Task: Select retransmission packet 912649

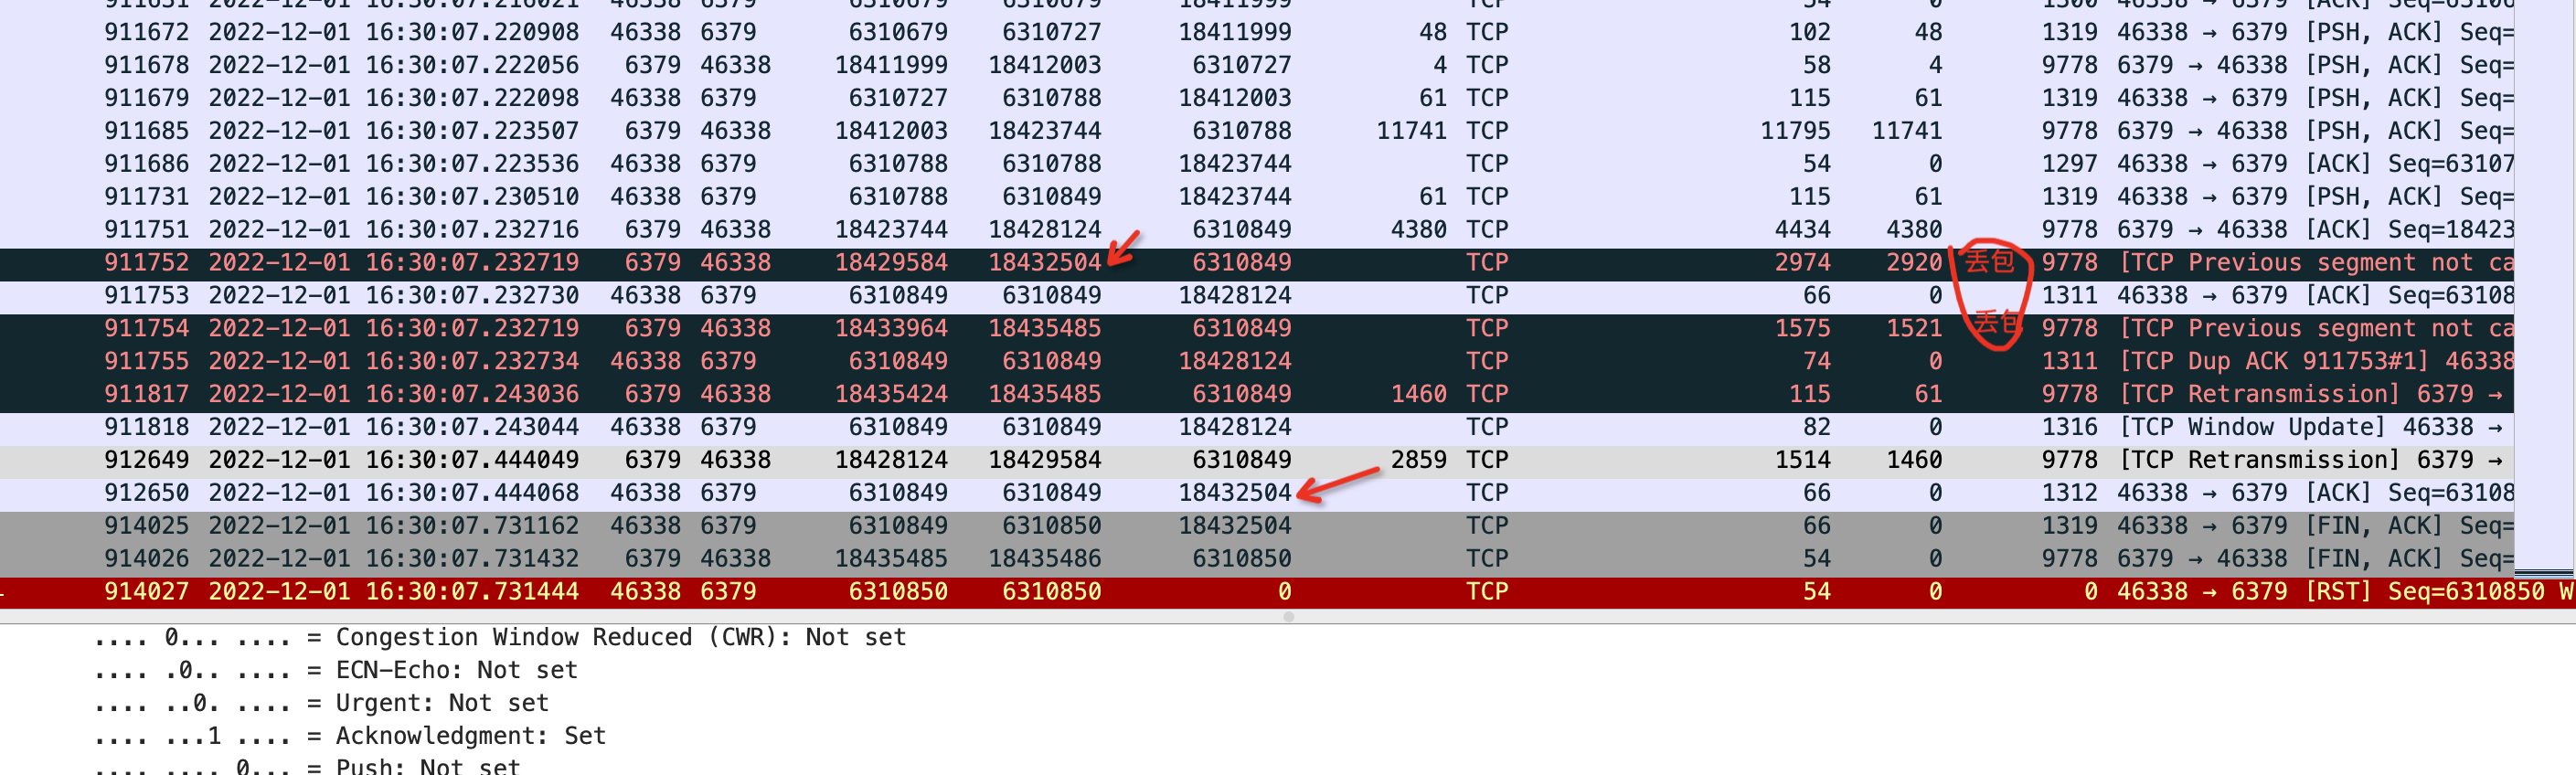Action: click(1257, 460)
